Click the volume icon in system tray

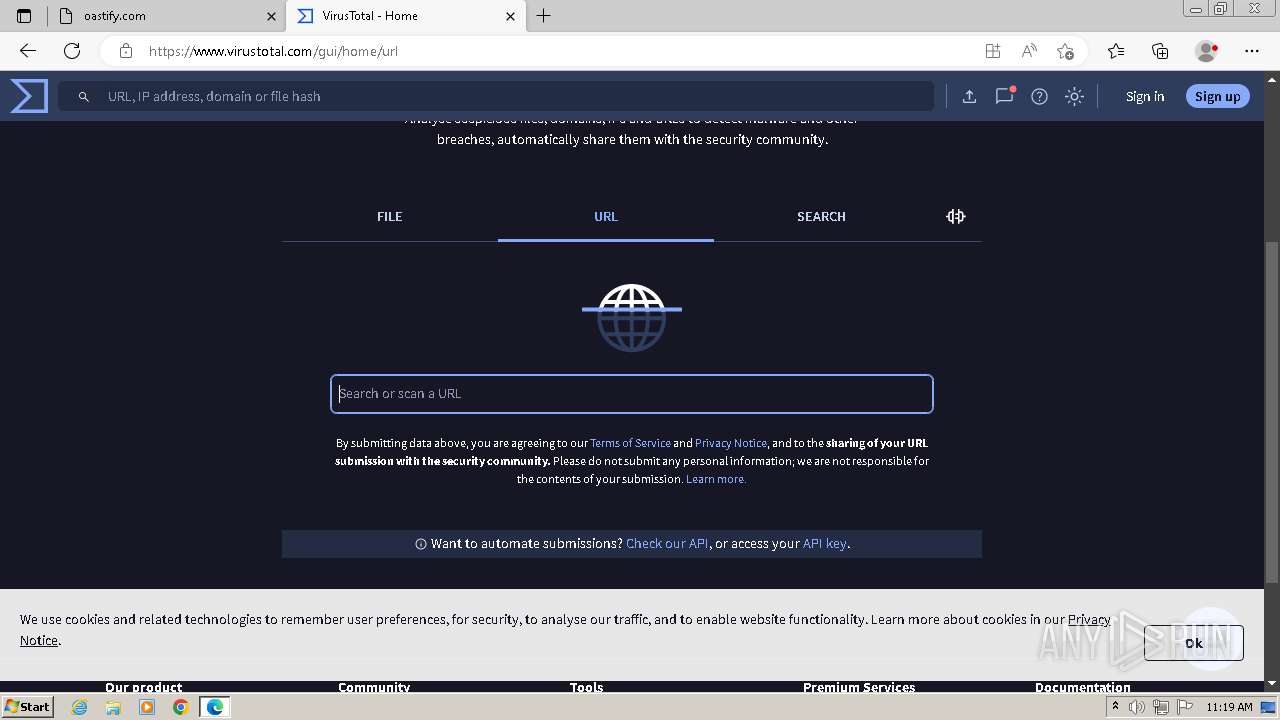click(1137, 707)
